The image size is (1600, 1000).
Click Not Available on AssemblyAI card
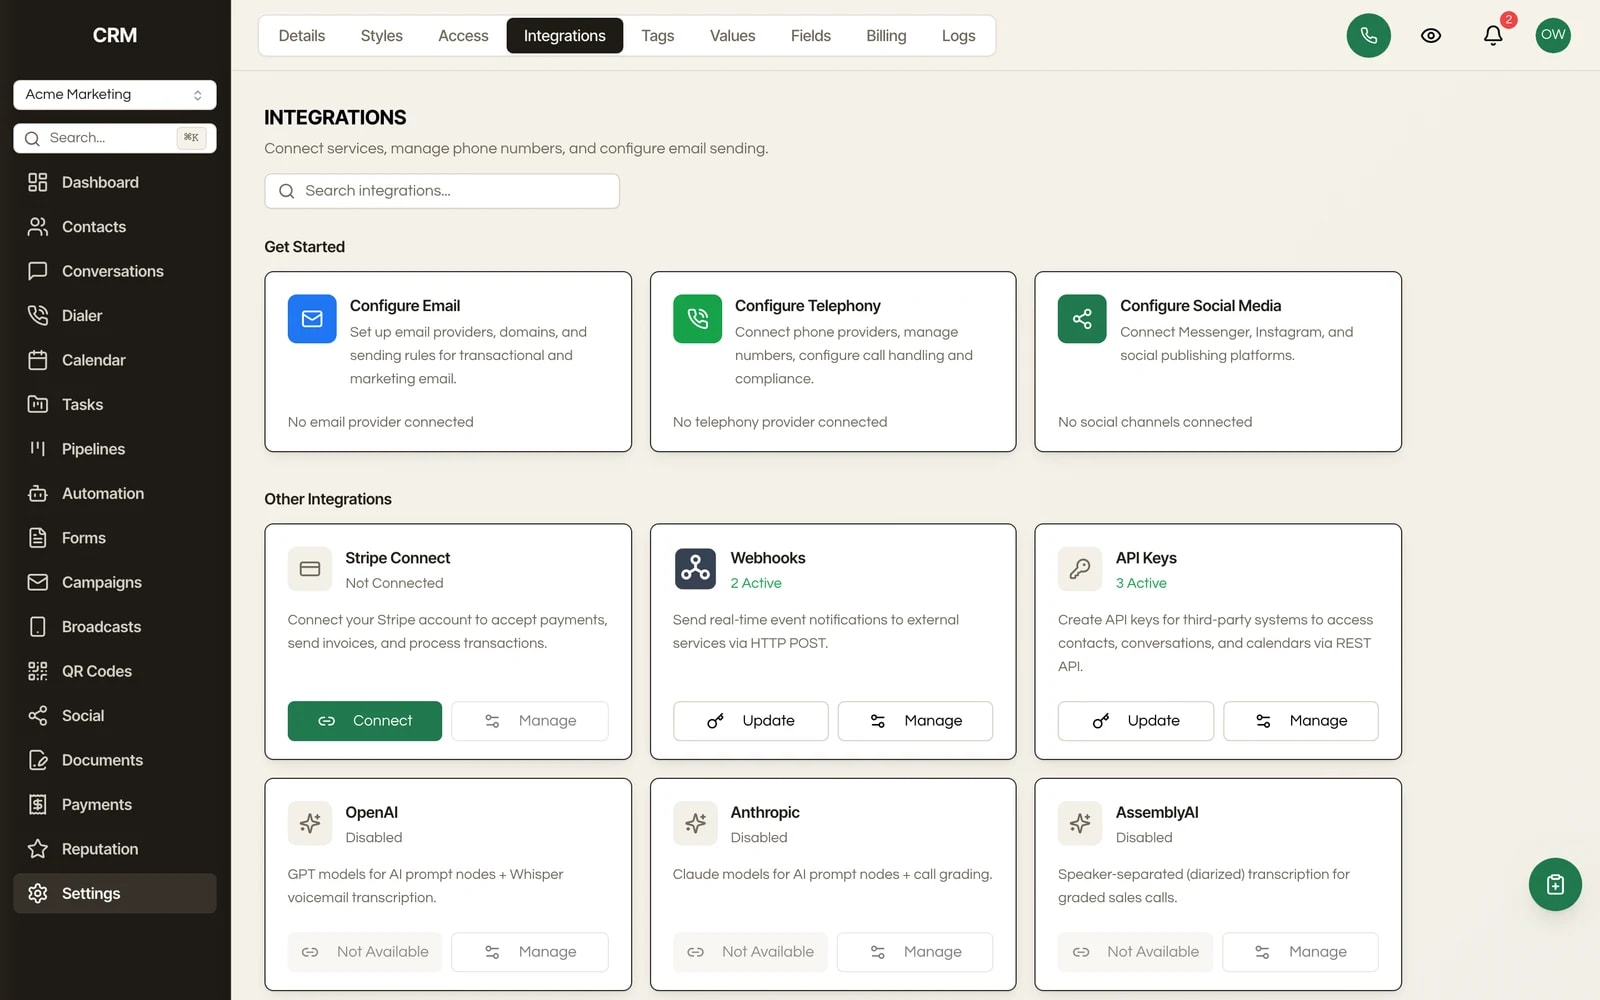1136,952
